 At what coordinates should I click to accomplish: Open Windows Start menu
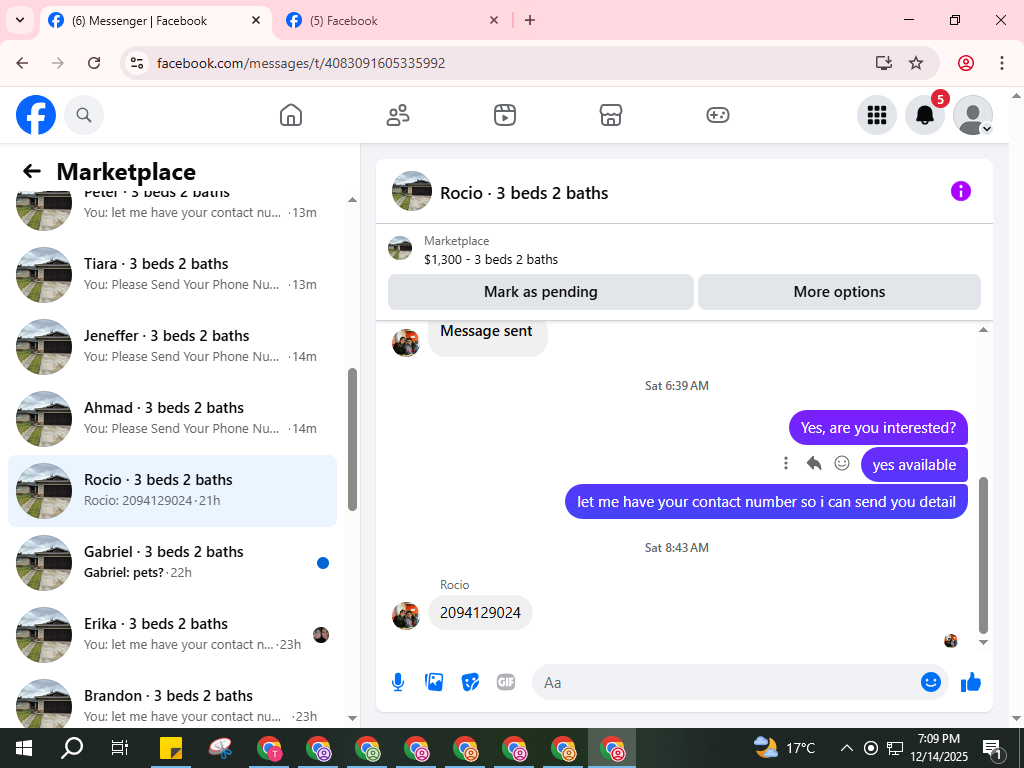(24, 748)
